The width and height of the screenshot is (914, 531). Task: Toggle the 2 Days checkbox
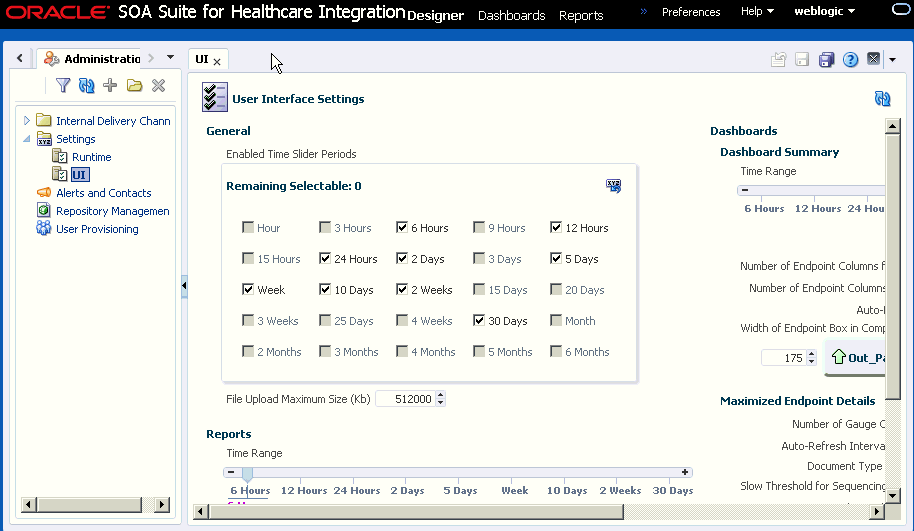402,258
